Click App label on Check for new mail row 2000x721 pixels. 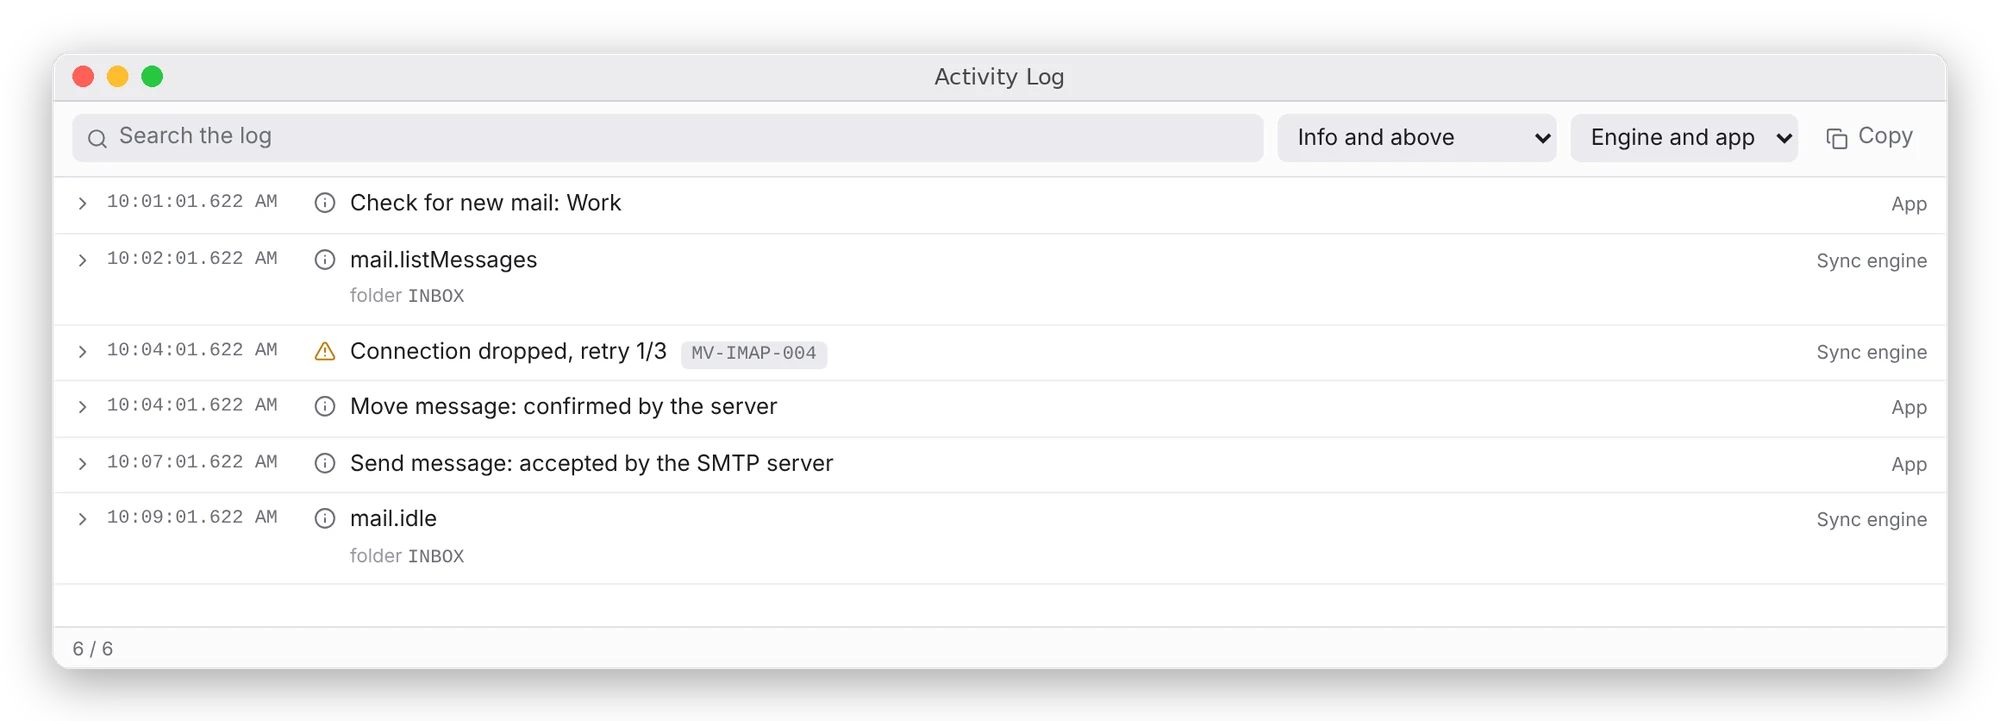[x=1909, y=204]
